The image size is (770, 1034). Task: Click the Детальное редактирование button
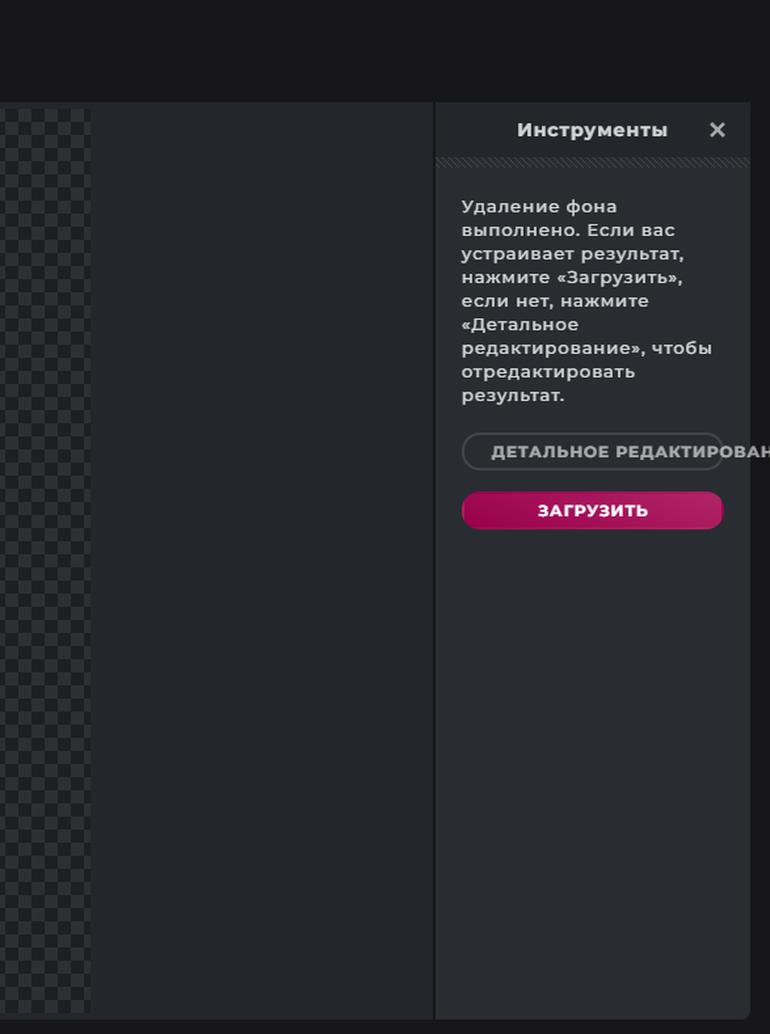click(592, 451)
